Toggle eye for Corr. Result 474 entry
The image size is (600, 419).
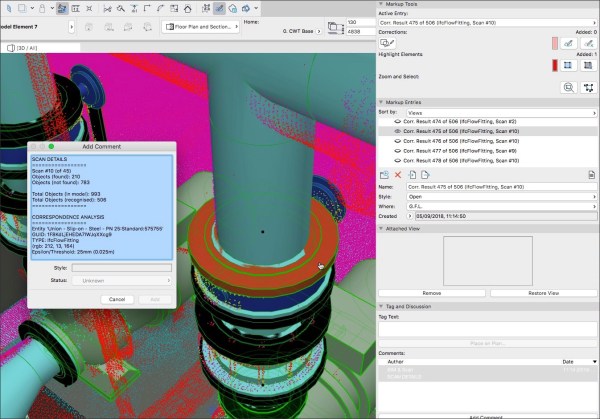pyautogui.click(x=399, y=120)
